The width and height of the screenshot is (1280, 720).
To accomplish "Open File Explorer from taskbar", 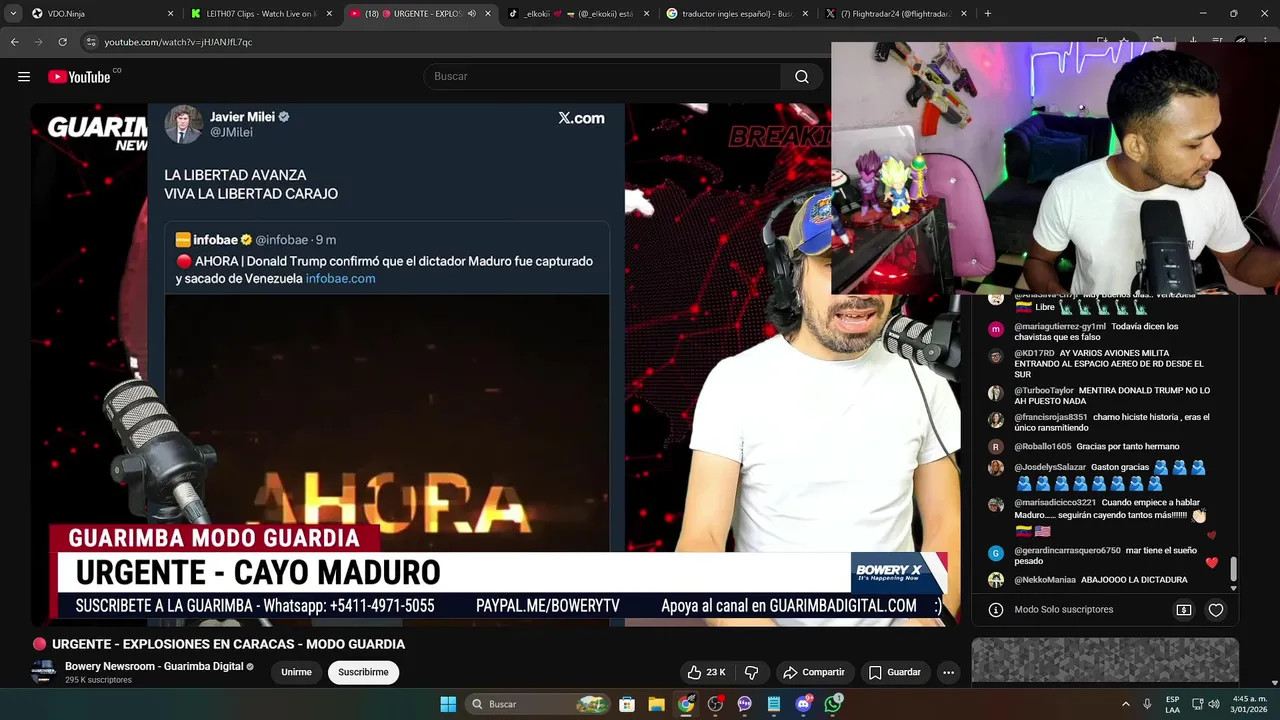I will click(x=656, y=704).
